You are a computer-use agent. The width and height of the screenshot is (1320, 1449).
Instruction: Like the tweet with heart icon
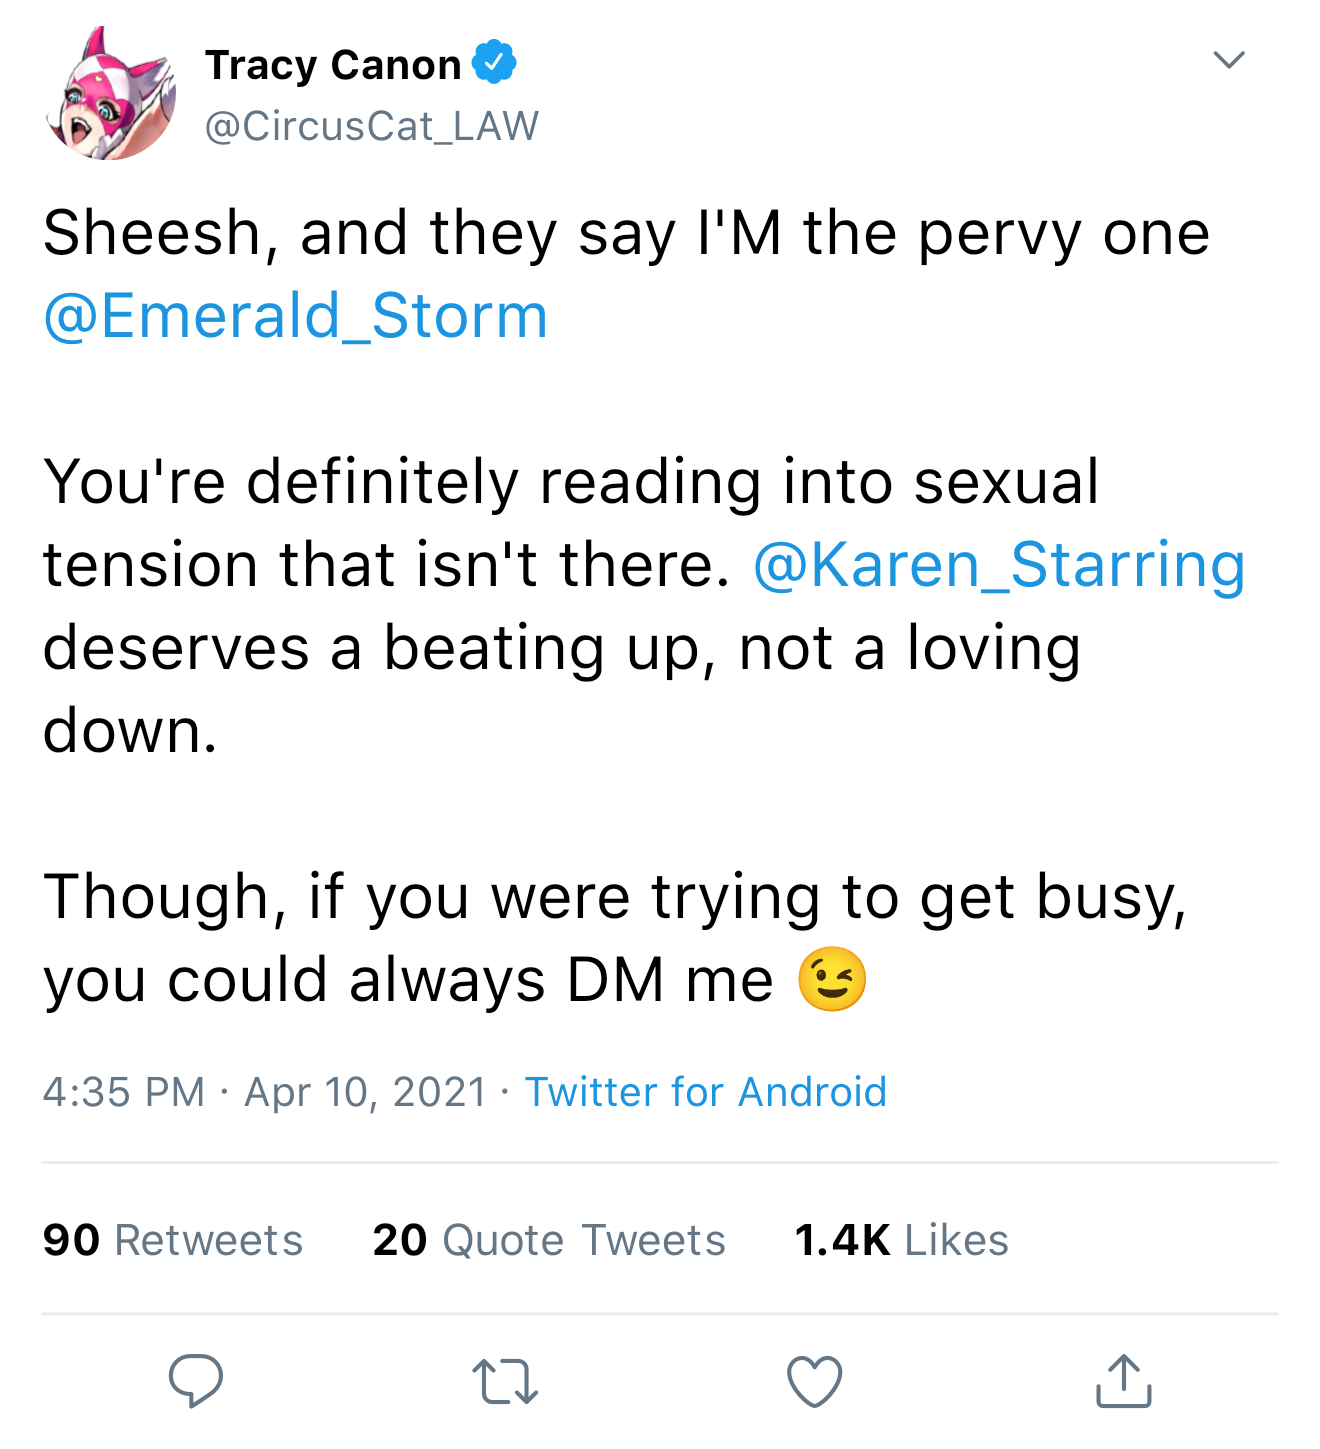[814, 1381]
